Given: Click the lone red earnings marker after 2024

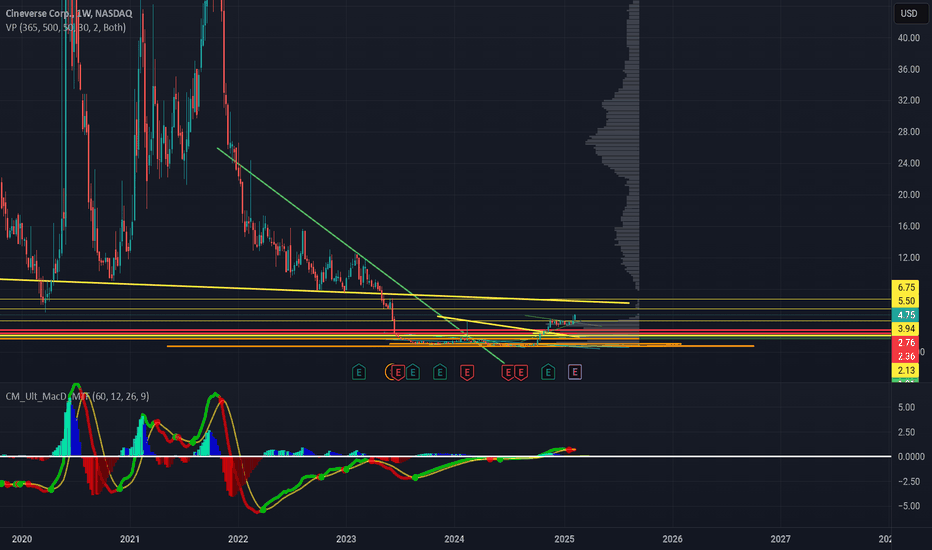Looking at the screenshot, I should tap(467, 372).
